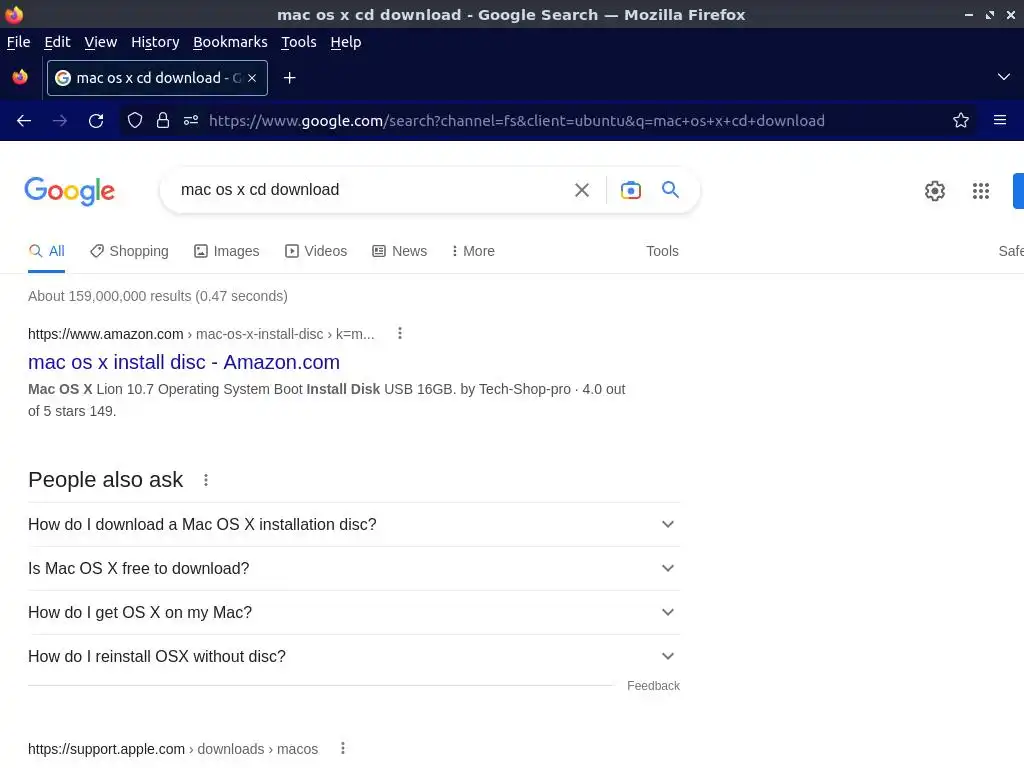
Task: Reload the current page
Action: coord(96,121)
